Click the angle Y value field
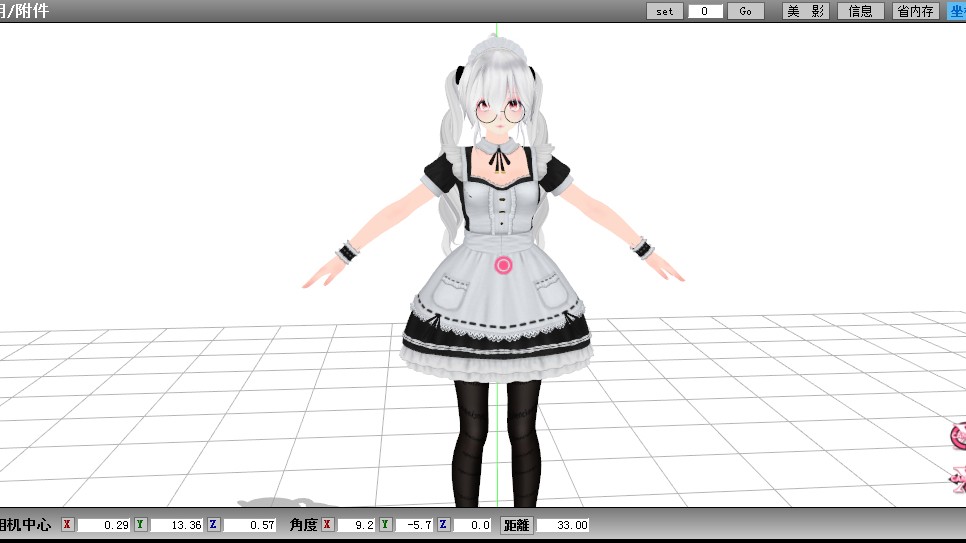Screen dimensions: 966x543 tap(414, 525)
